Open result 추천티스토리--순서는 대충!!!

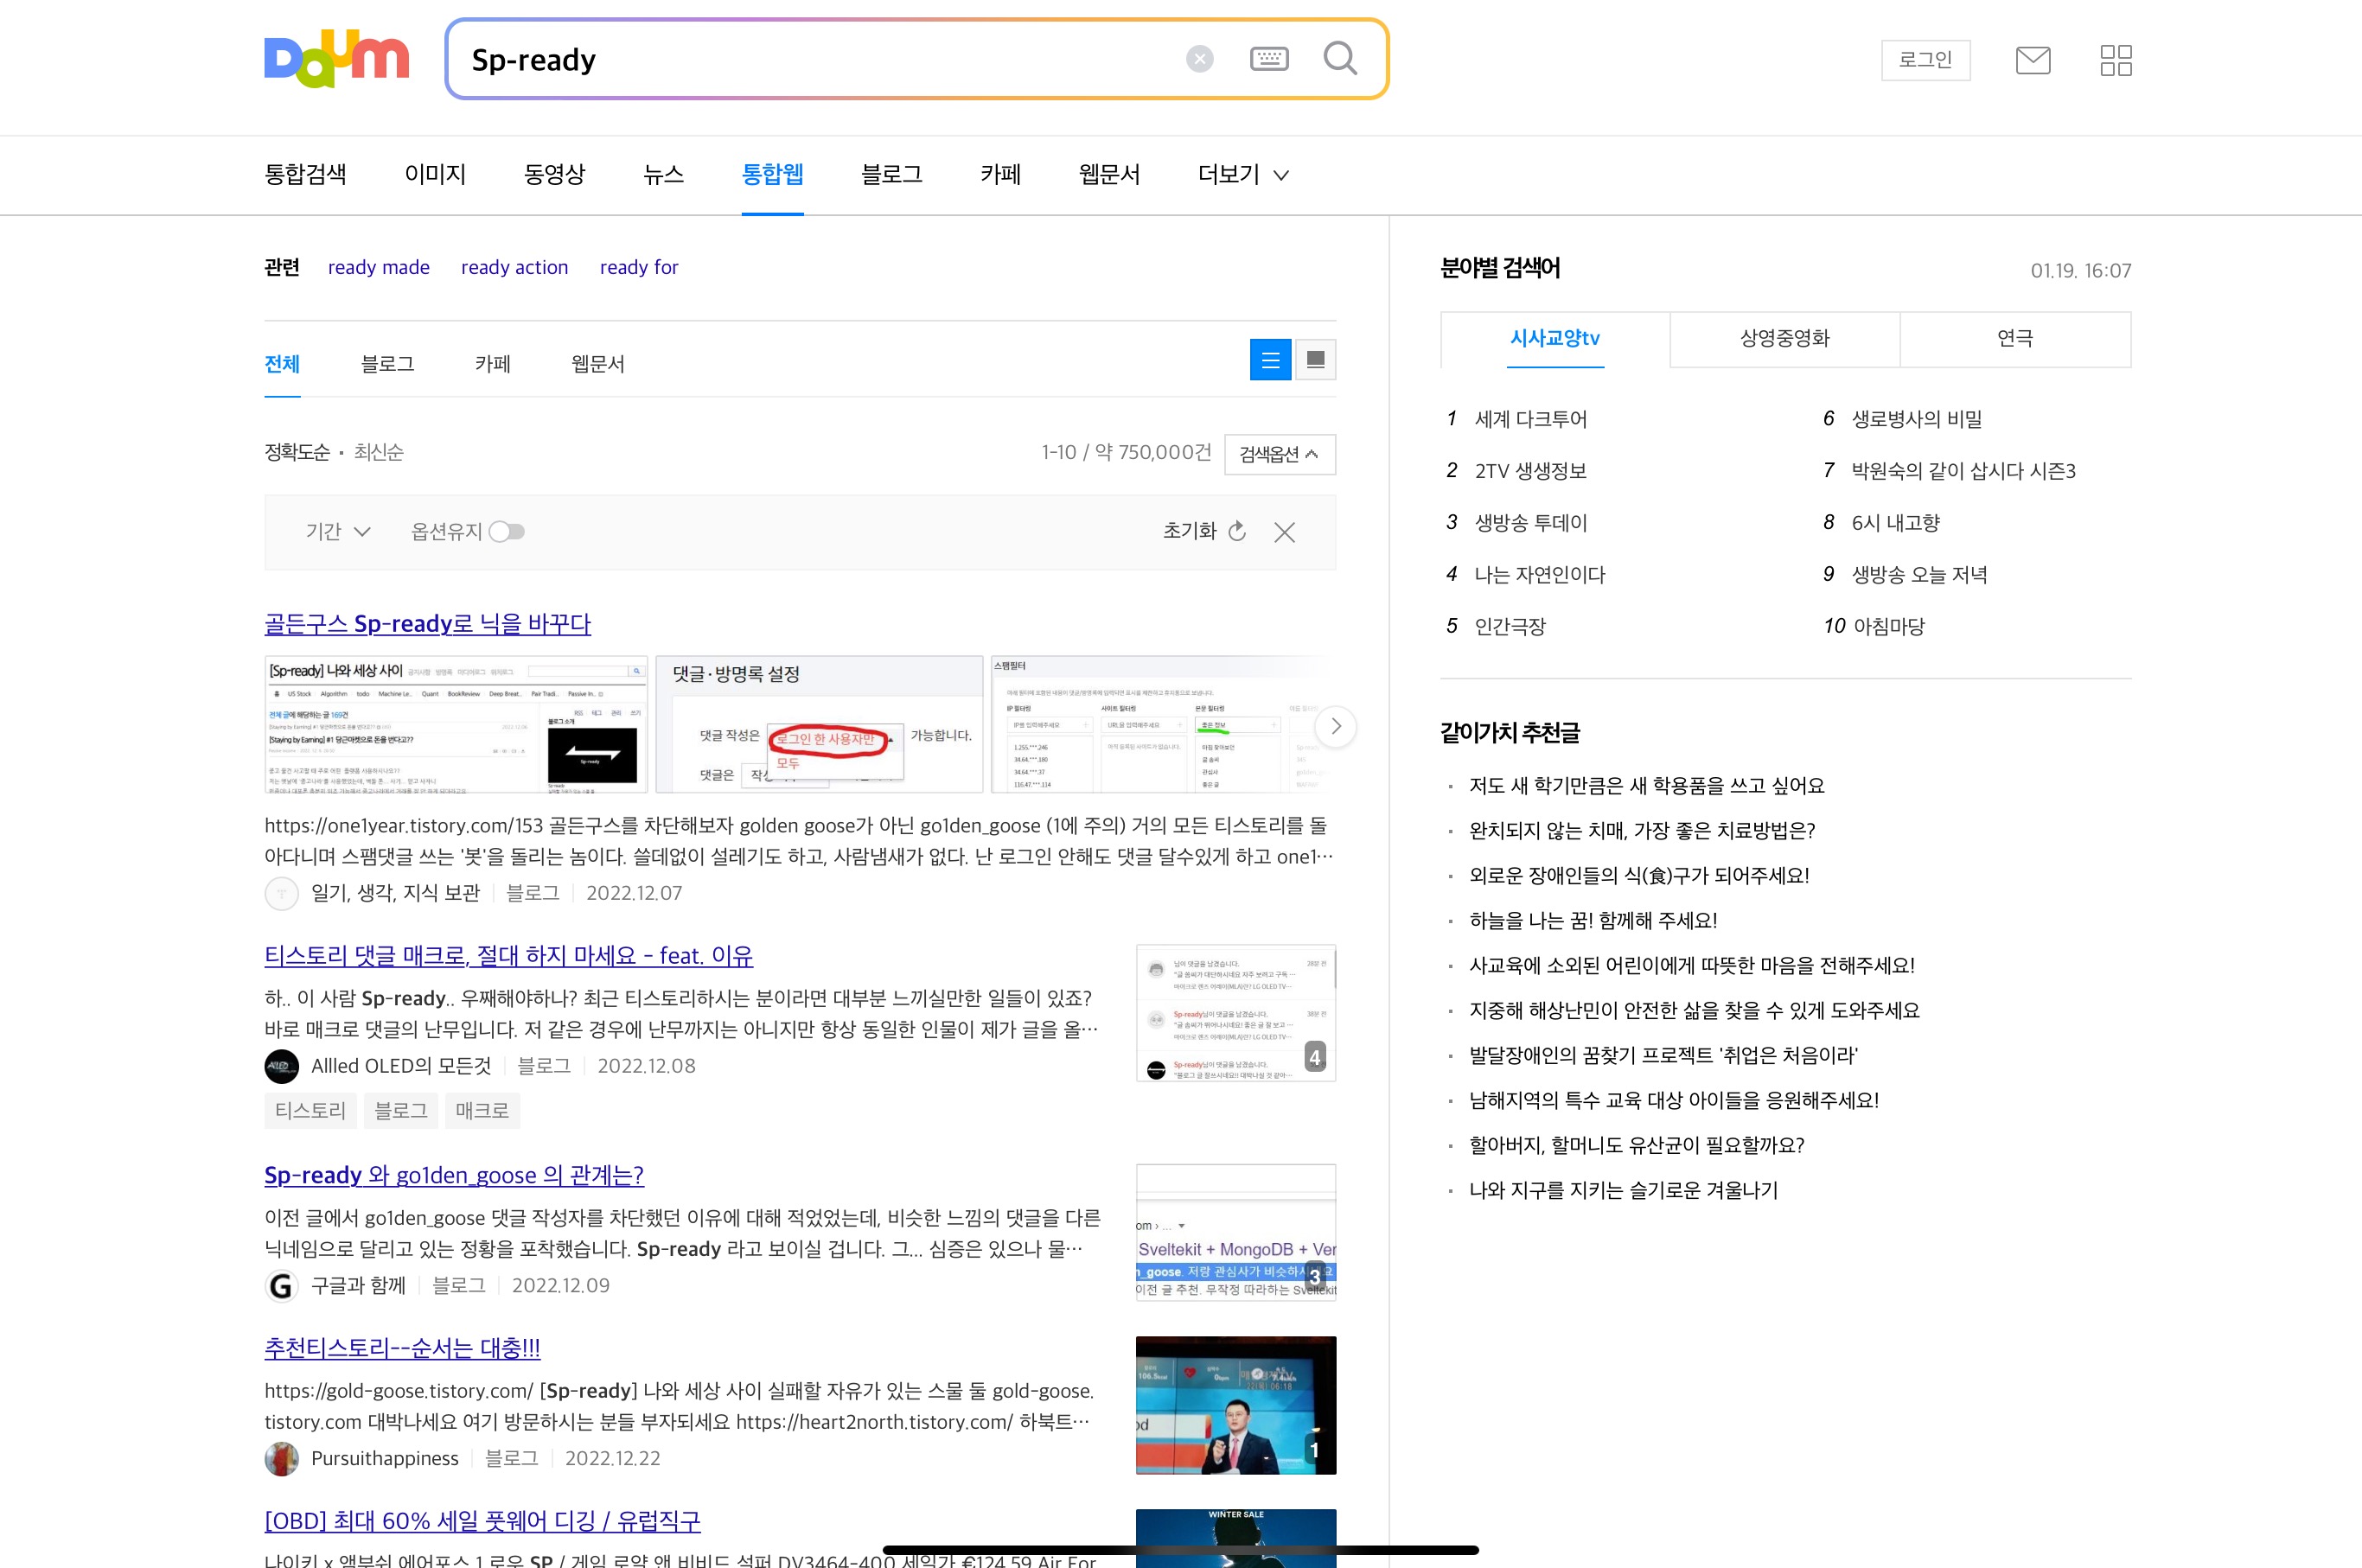pos(402,1348)
